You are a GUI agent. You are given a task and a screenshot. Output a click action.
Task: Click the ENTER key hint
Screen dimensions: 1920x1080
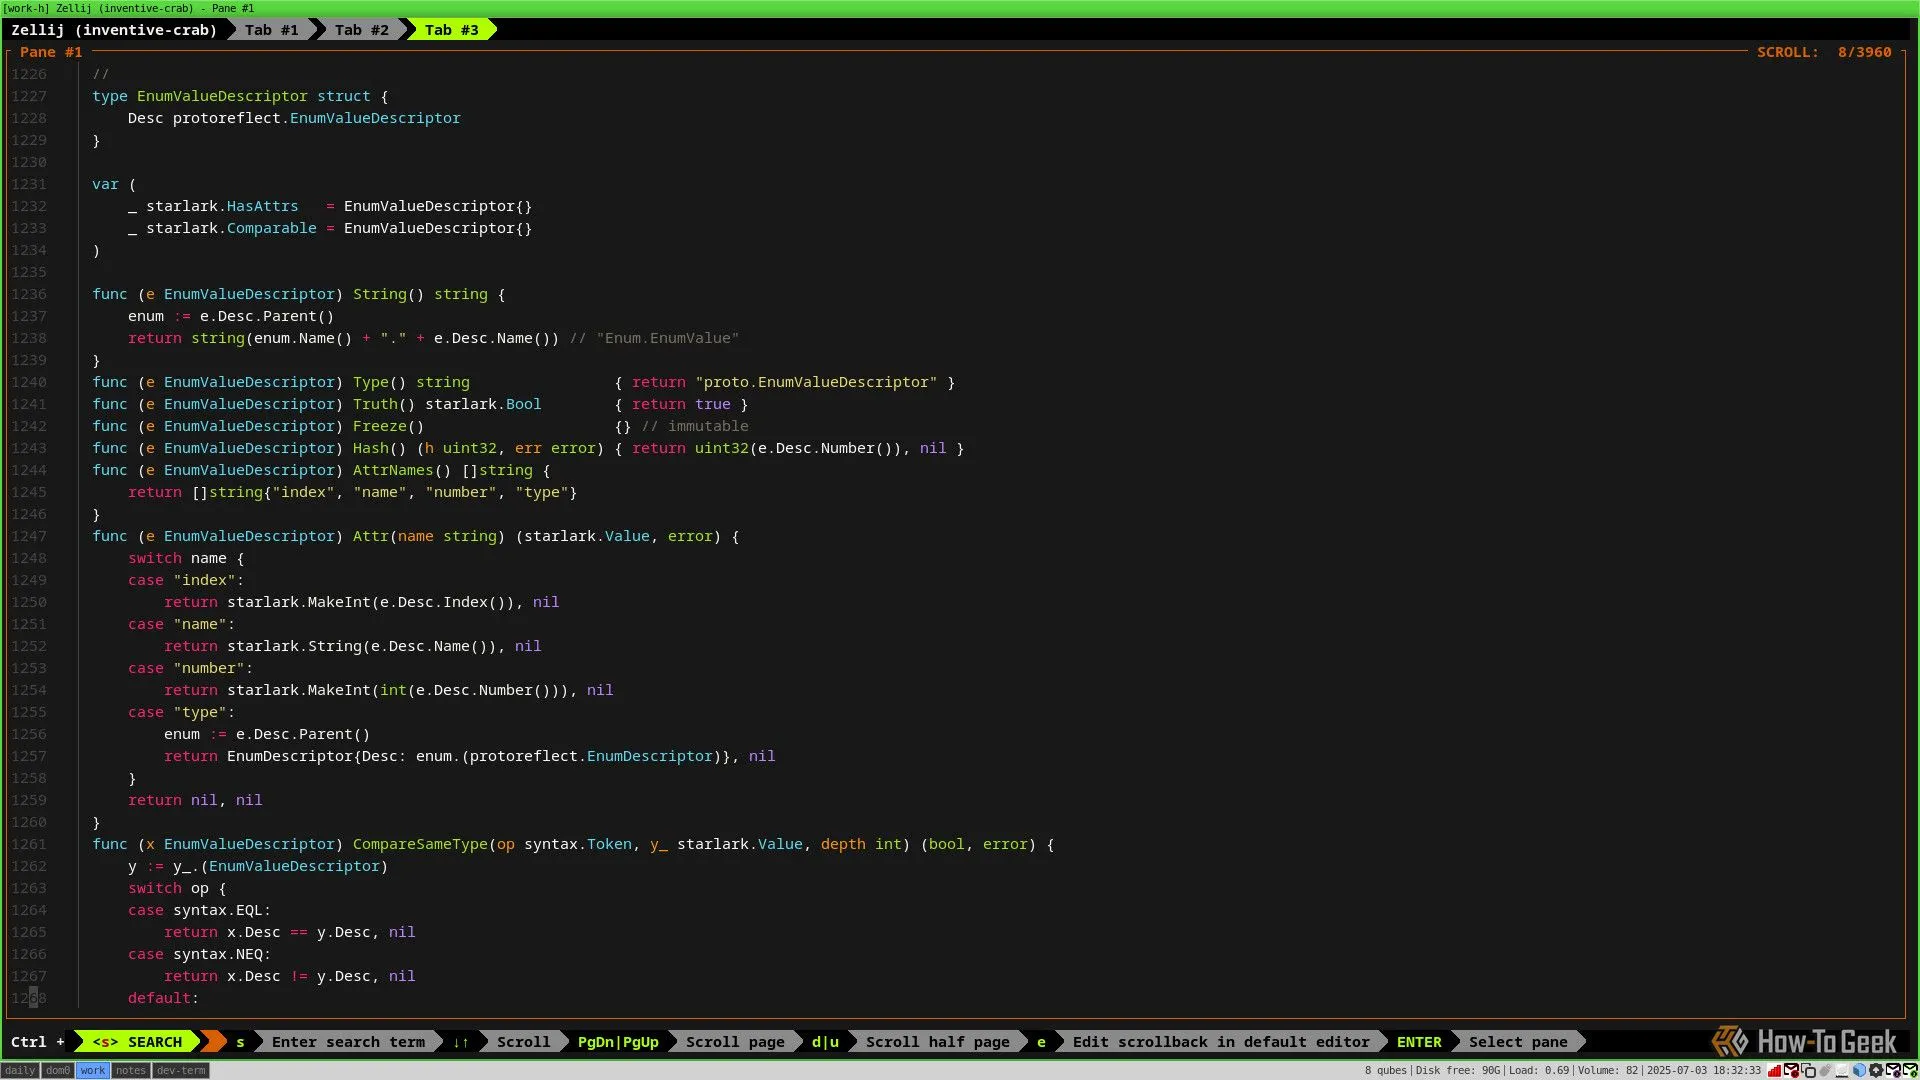click(x=1419, y=1041)
